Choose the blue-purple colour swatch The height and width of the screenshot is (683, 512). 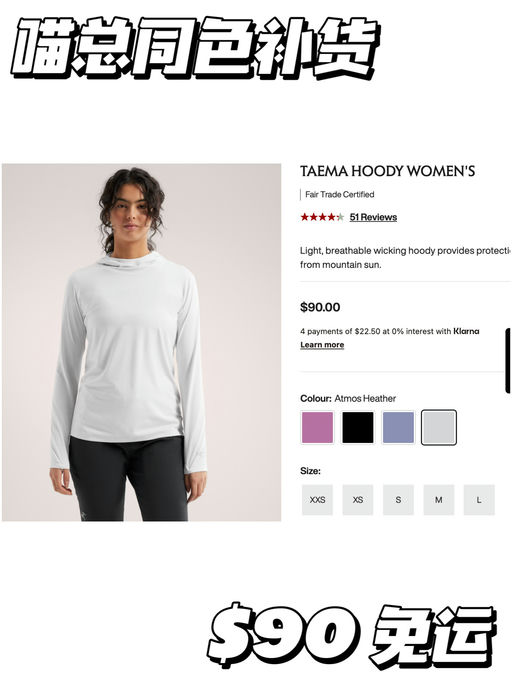coord(398,427)
